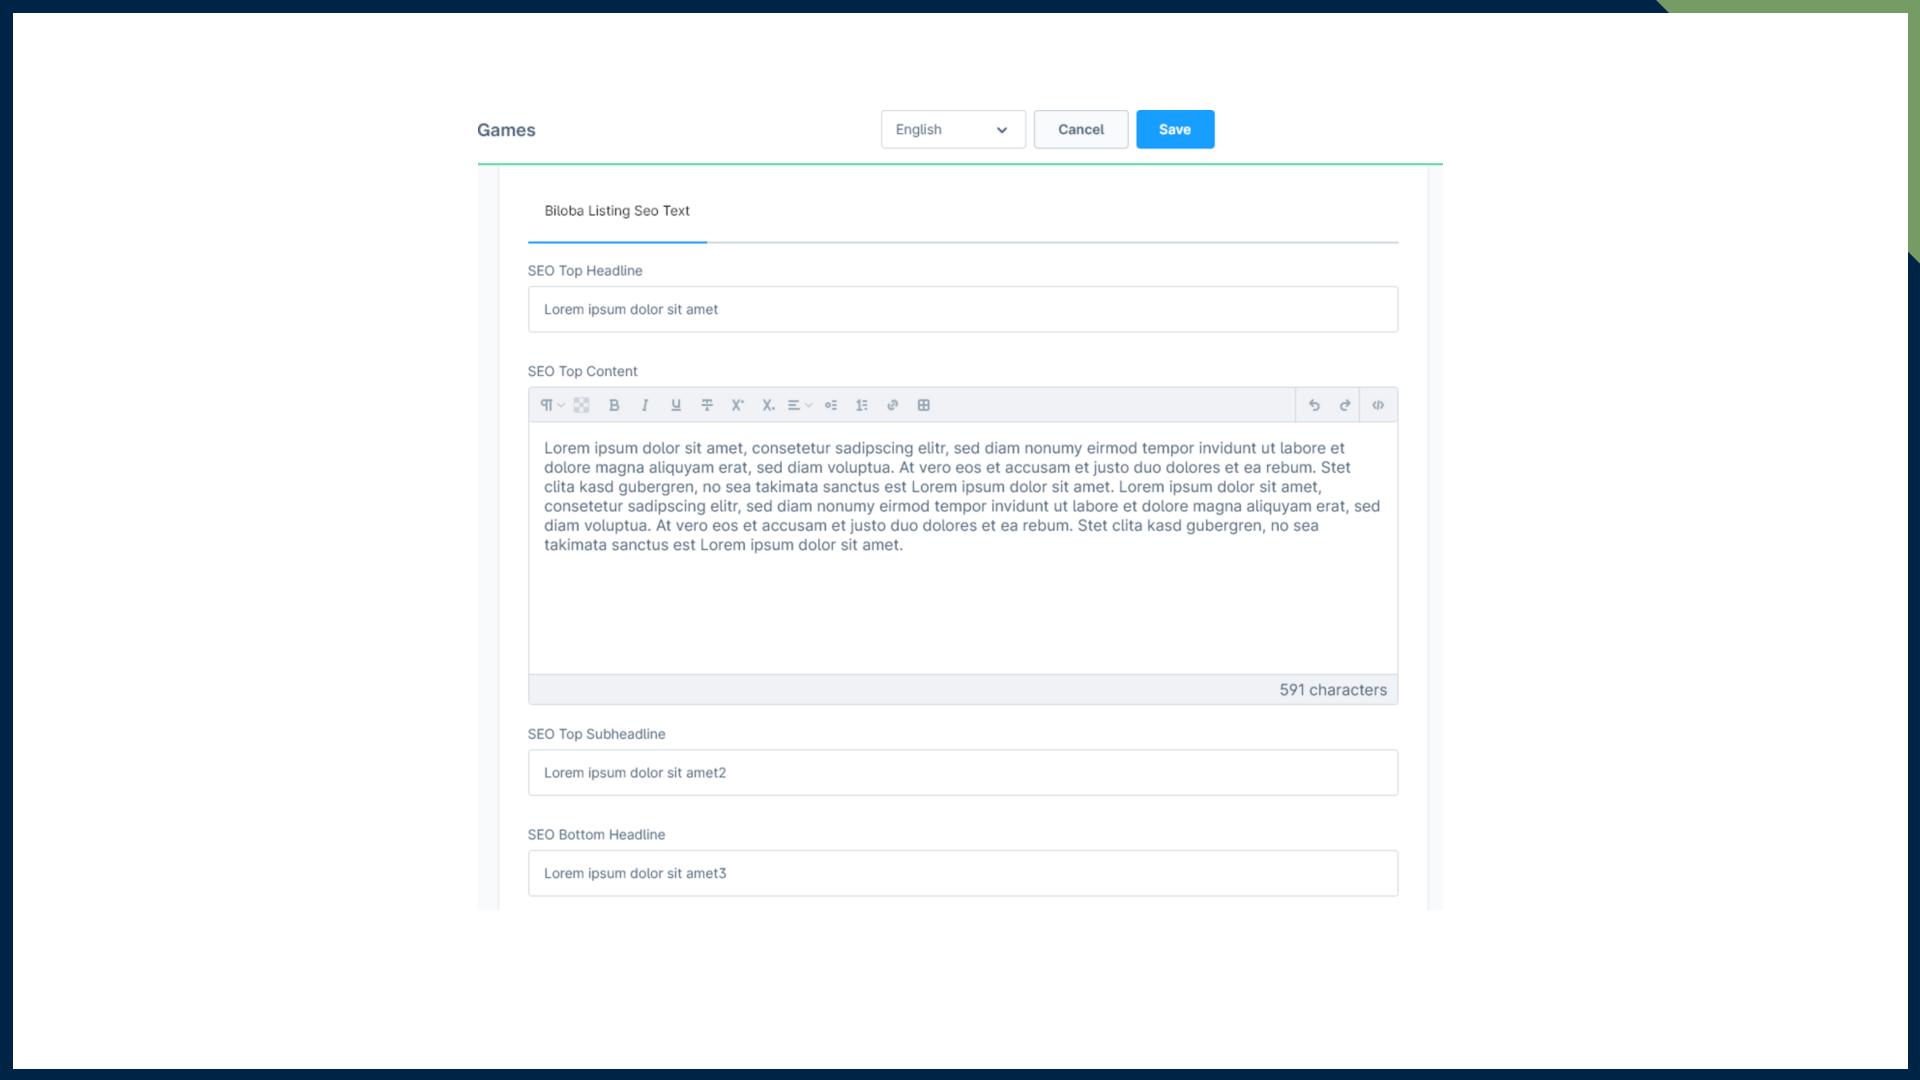Save the Games SEO settings

[1174, 129]
